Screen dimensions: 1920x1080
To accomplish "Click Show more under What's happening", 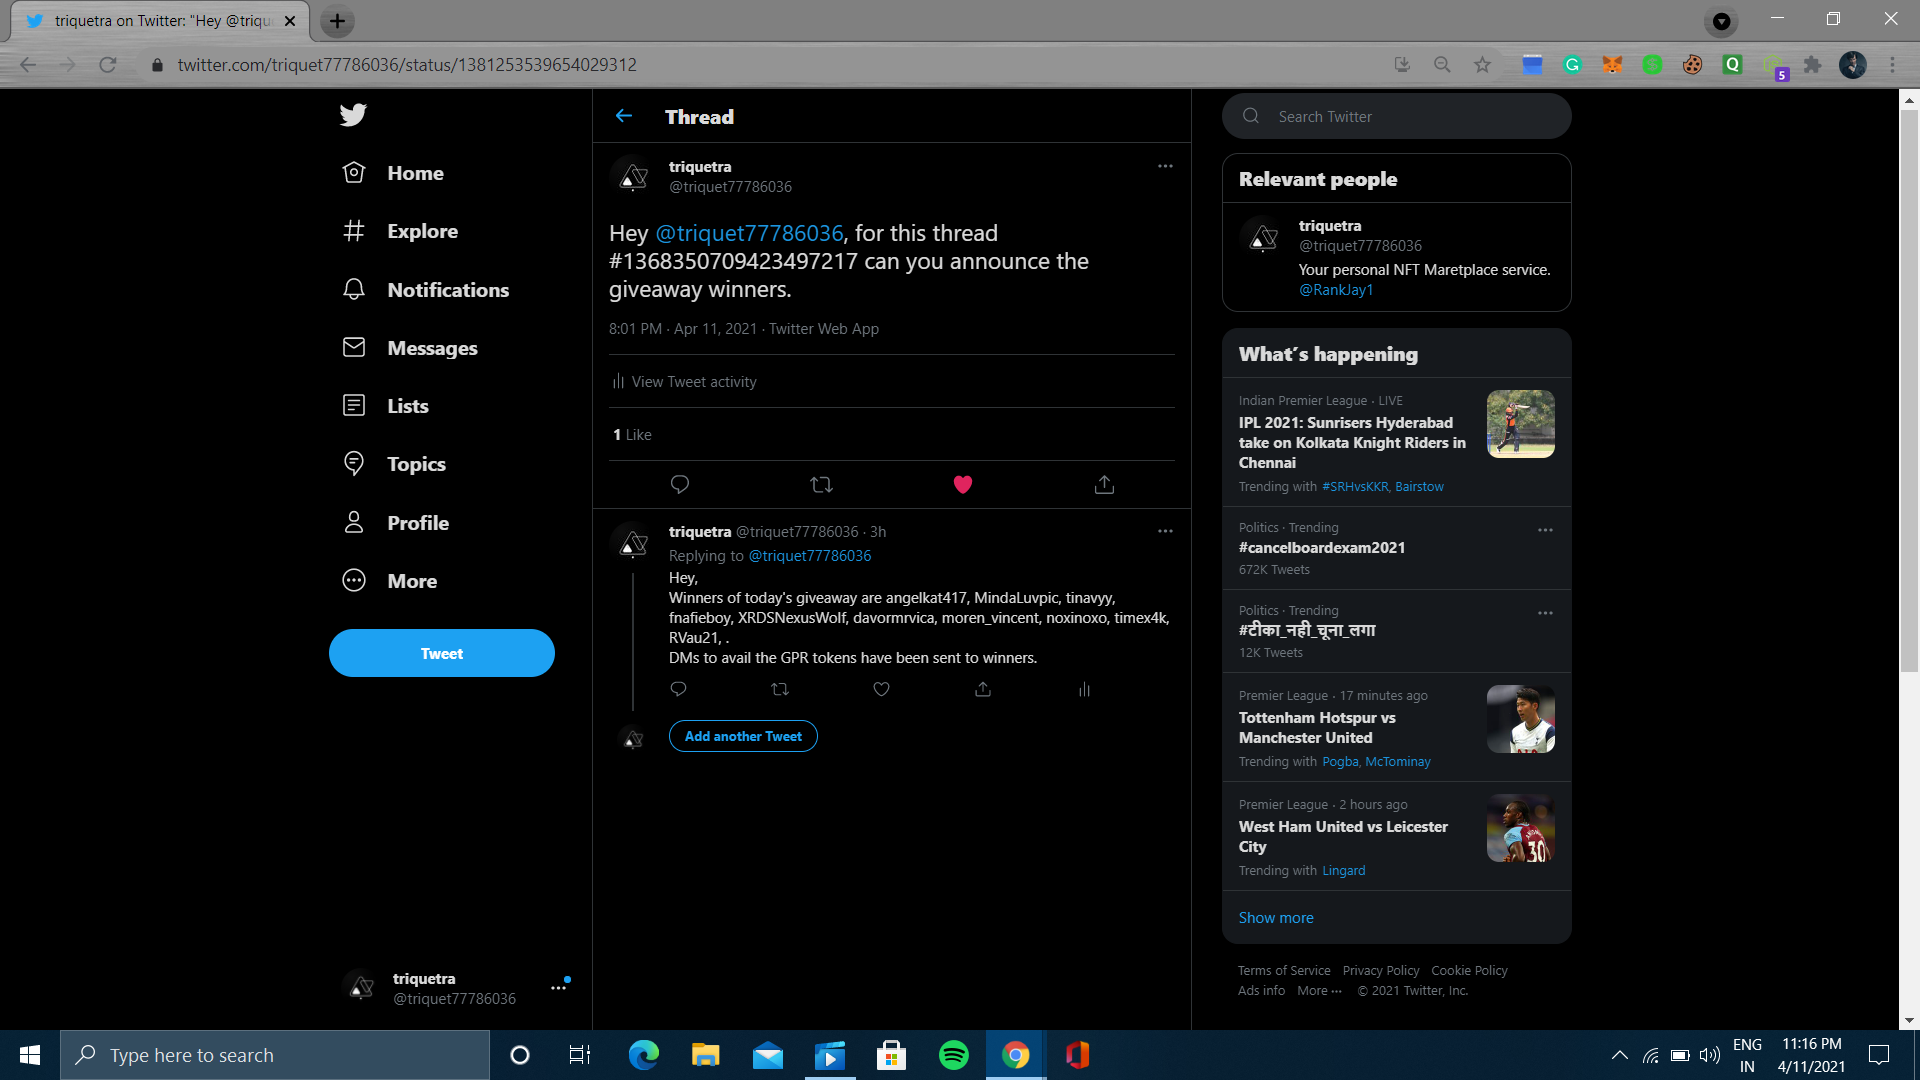I will point(1276,918).
